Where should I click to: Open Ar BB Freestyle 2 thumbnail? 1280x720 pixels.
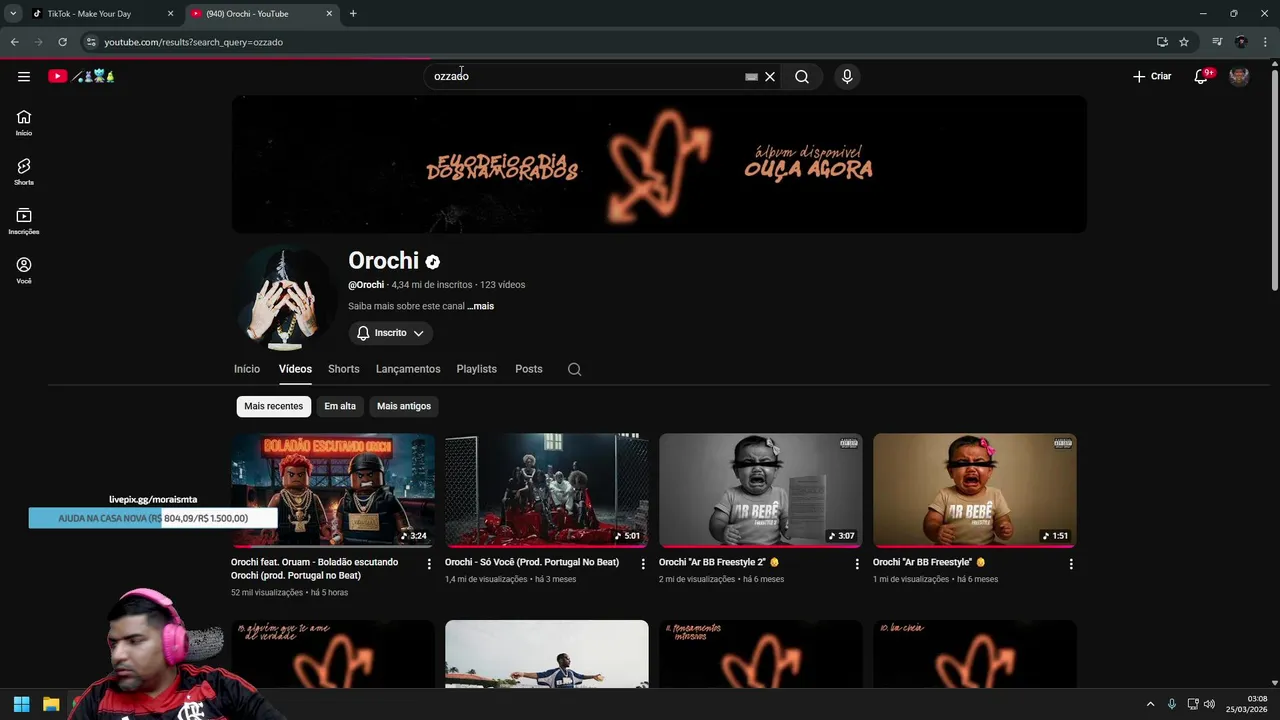tap(761, 490)
